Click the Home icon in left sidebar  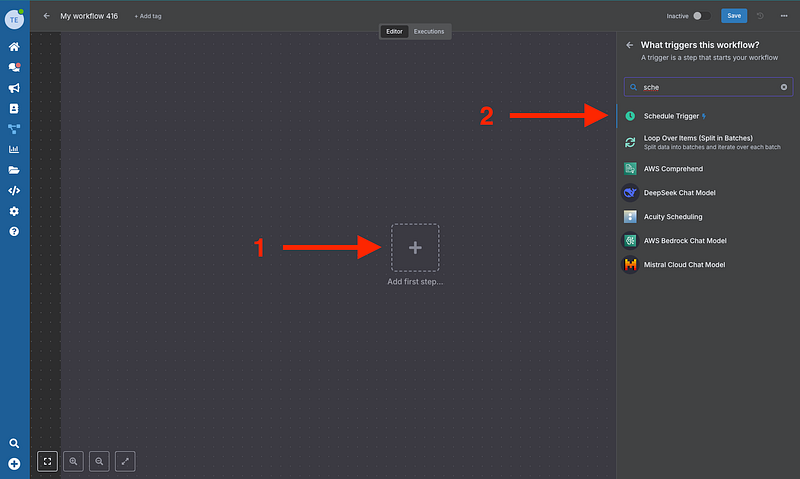[x=14, y=47]
